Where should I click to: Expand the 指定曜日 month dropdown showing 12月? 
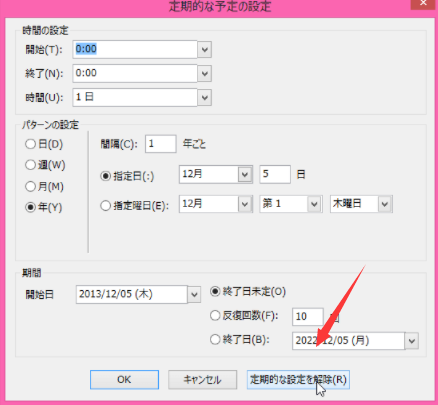(245, 204)
